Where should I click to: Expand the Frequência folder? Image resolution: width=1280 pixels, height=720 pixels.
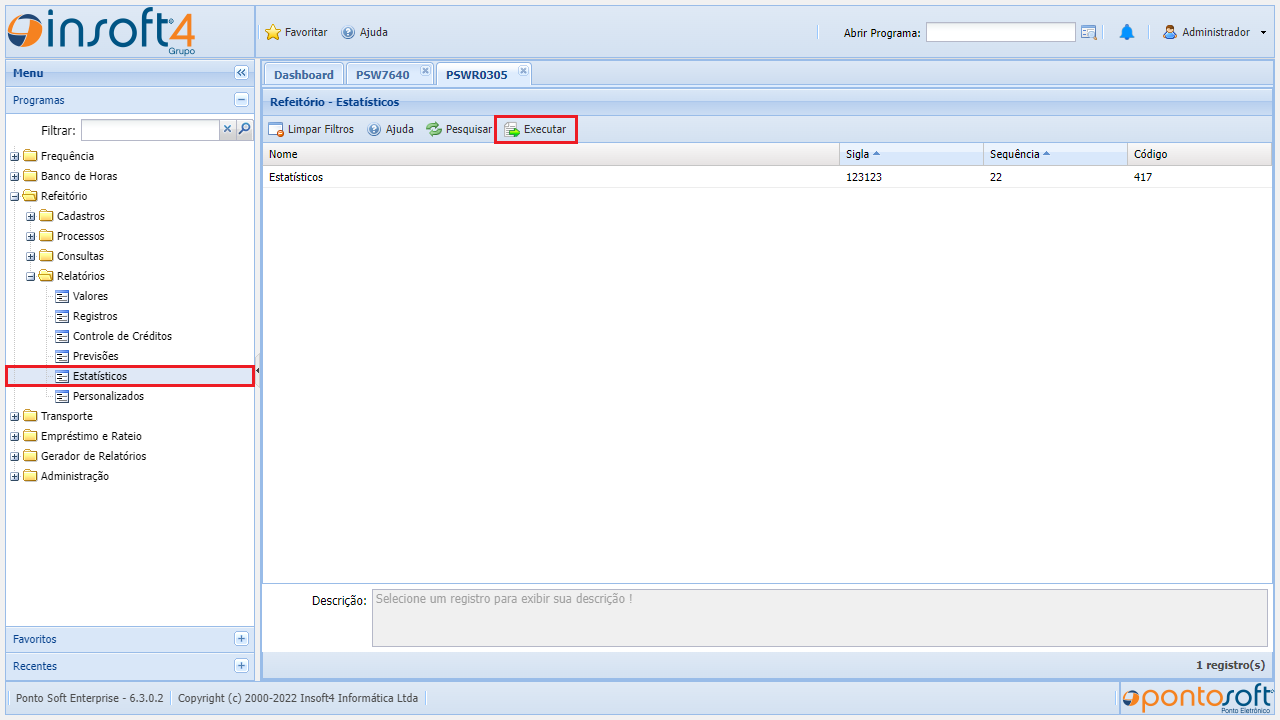click(x=15, y=156)
